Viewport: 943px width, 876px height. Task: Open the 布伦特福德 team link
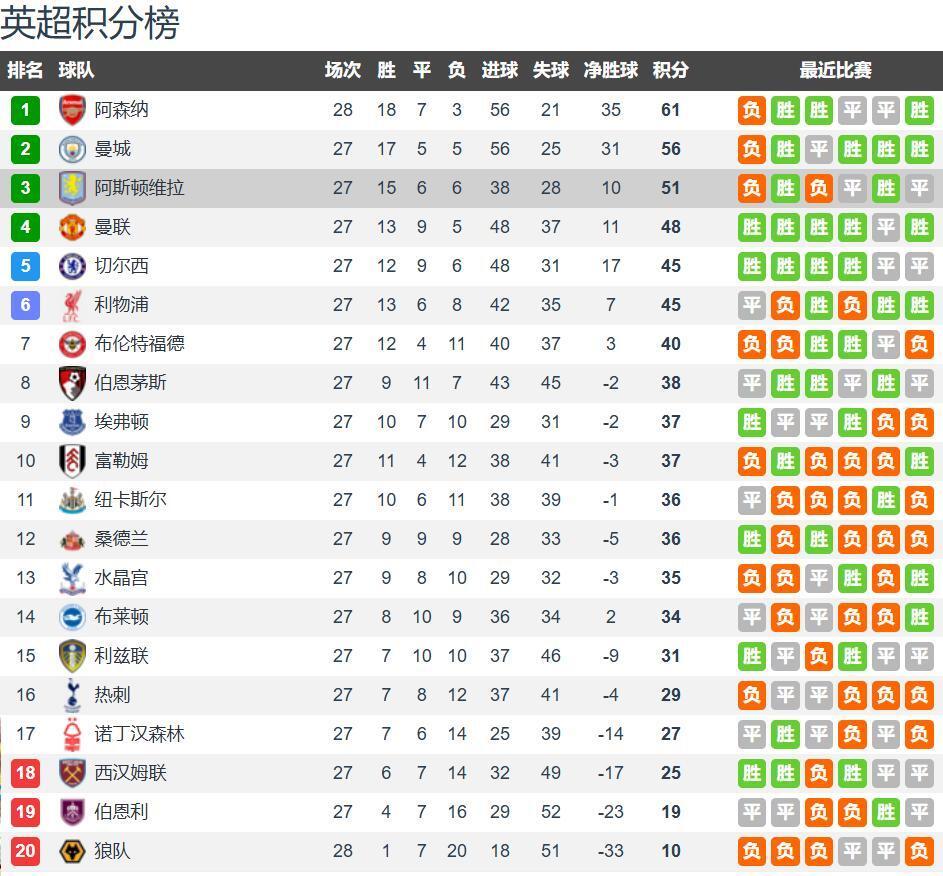pyautogui.click(x=139, y=344)
